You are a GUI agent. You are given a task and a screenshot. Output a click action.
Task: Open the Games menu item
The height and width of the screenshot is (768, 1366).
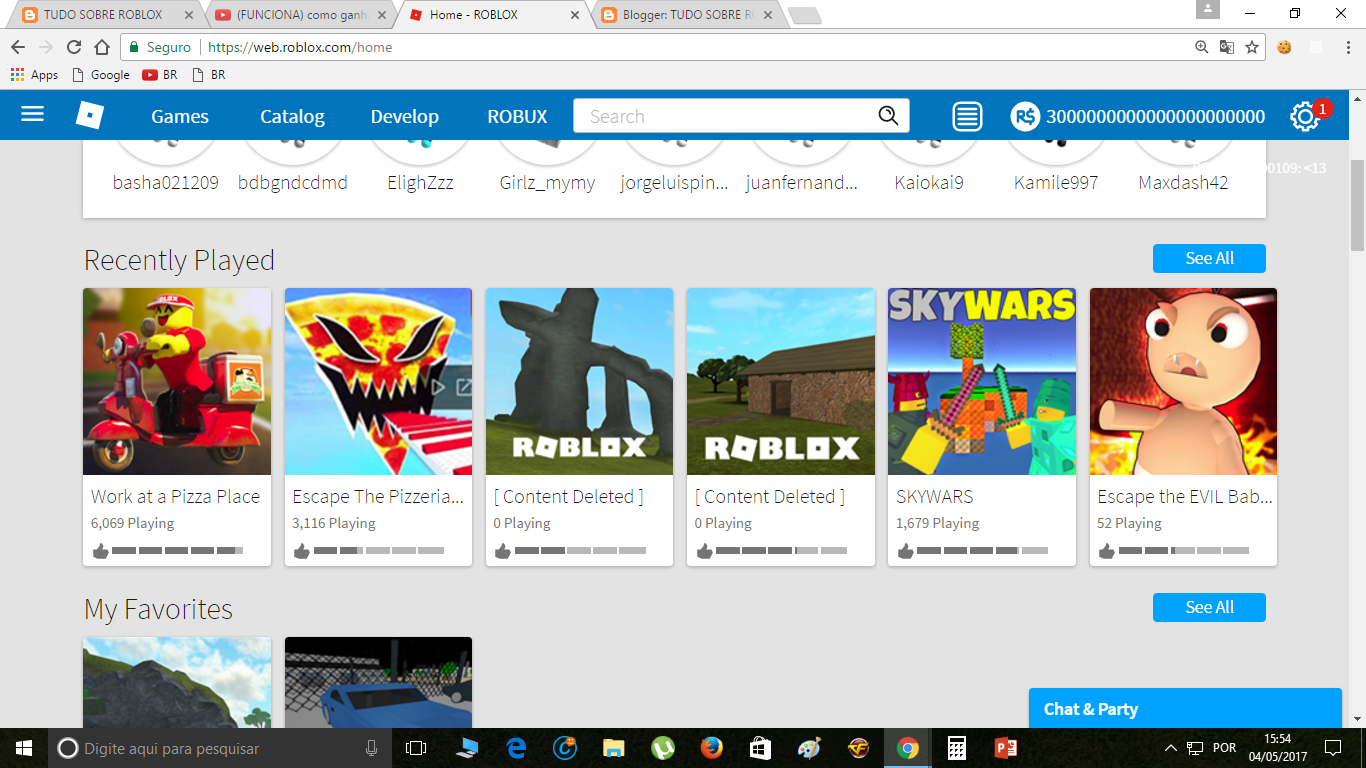click(x=180, y=116)
